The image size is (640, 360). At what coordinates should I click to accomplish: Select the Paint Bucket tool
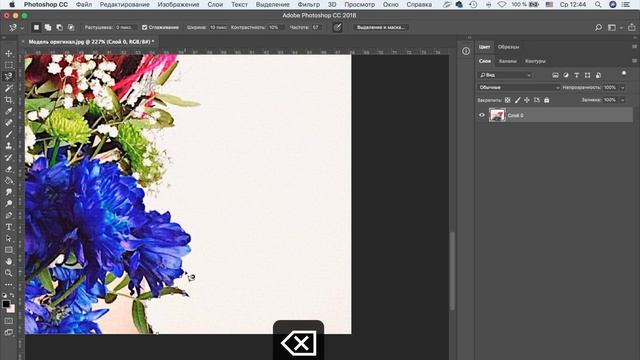click(x=9, y=180)
